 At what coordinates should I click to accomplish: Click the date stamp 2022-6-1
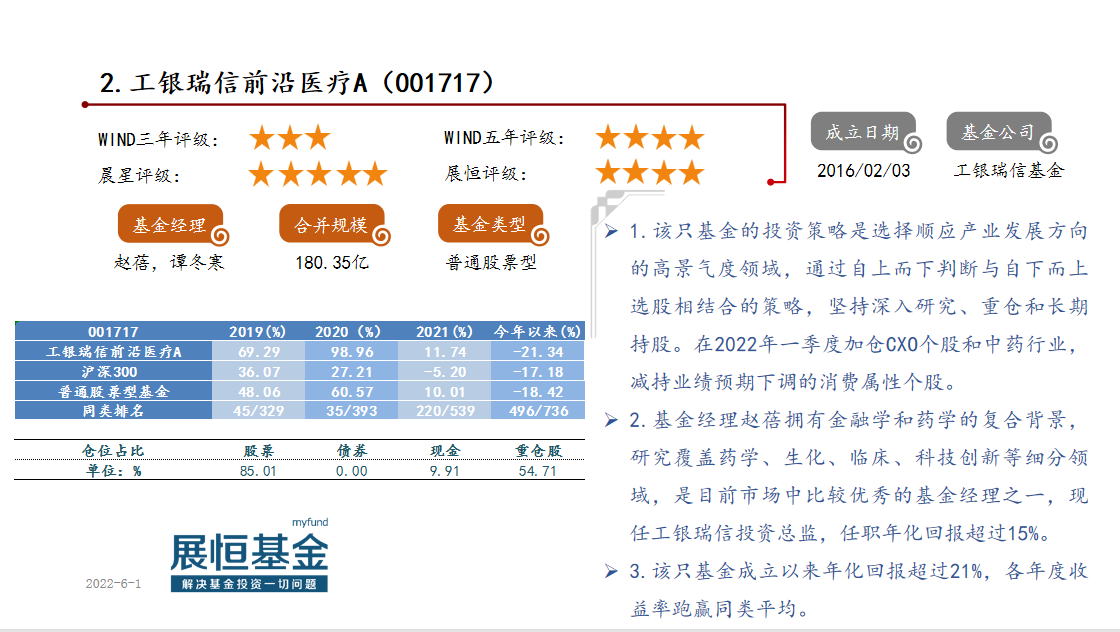[114, 583]
